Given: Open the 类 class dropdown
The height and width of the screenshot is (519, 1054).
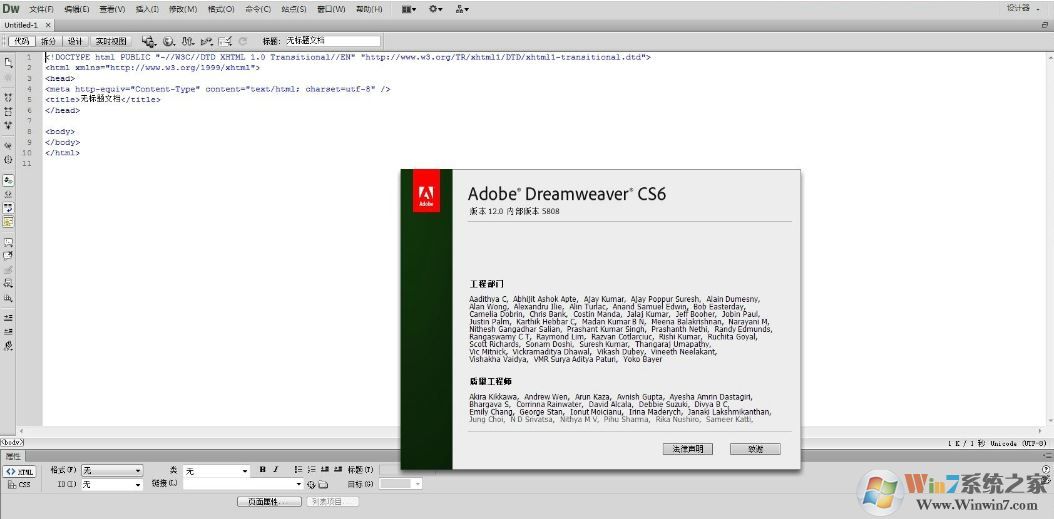Looking at the screenshot, I should 216,471.
